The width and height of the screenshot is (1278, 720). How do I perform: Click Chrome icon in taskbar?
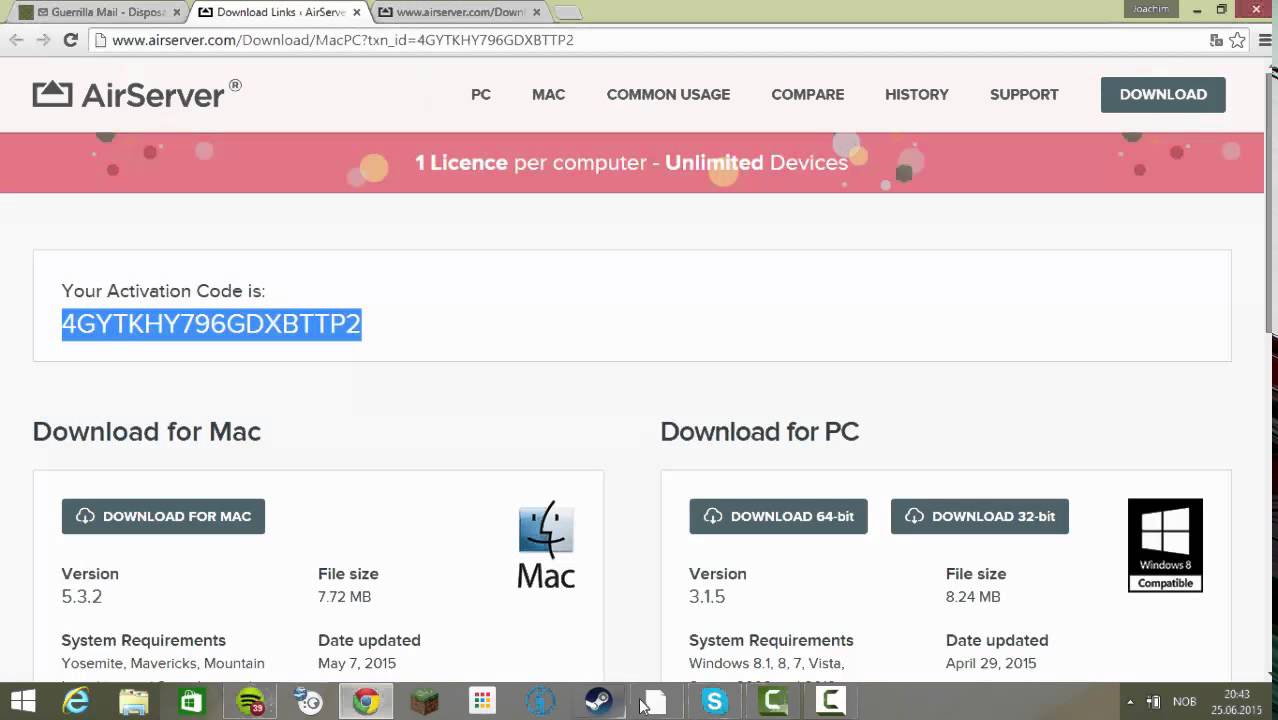pos(366,702)
